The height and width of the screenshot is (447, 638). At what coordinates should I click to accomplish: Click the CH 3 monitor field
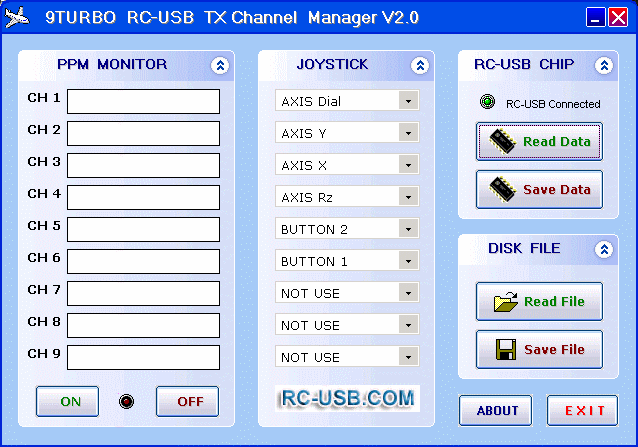click(144, 166)
